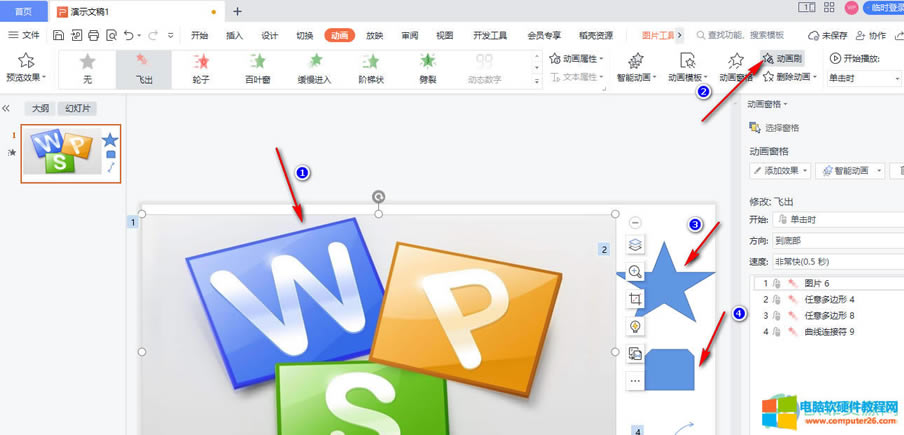Click the zoom magnifier icon beside the picture
The image size is (904, 435).
click(635, 272)
